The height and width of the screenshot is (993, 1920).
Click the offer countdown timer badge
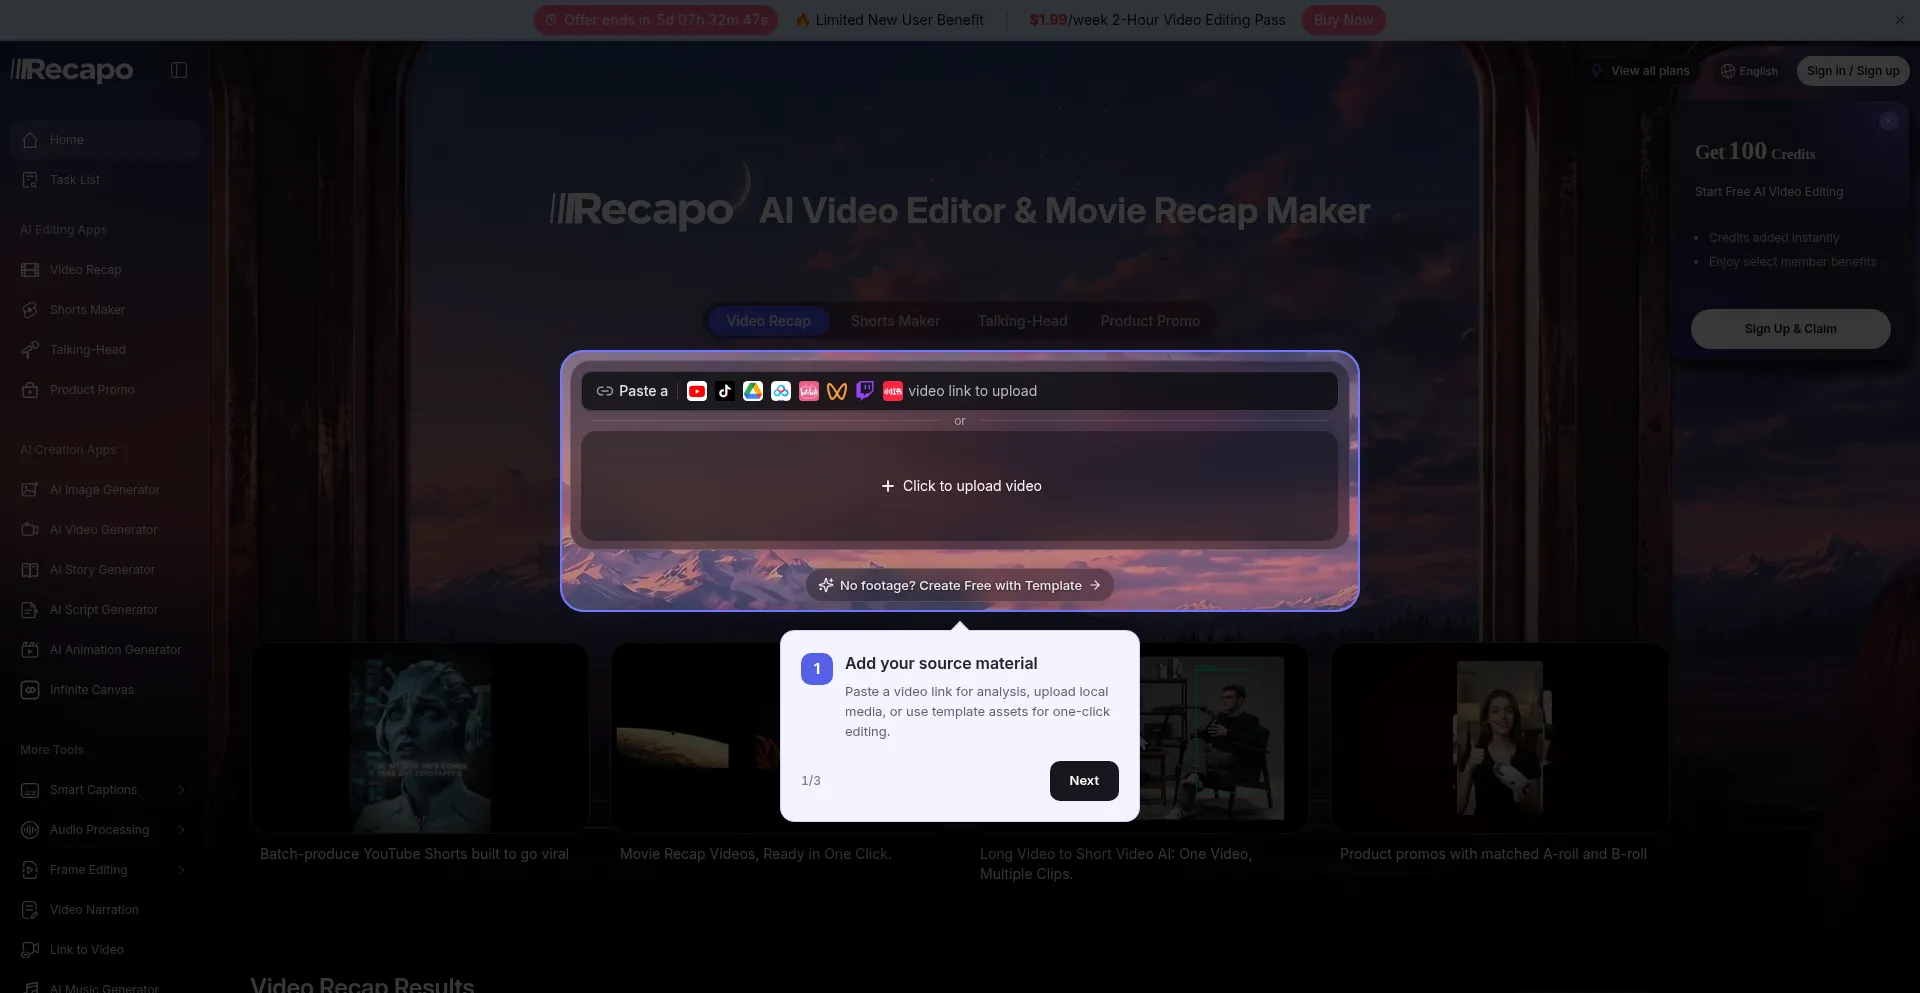click(656, 20)
